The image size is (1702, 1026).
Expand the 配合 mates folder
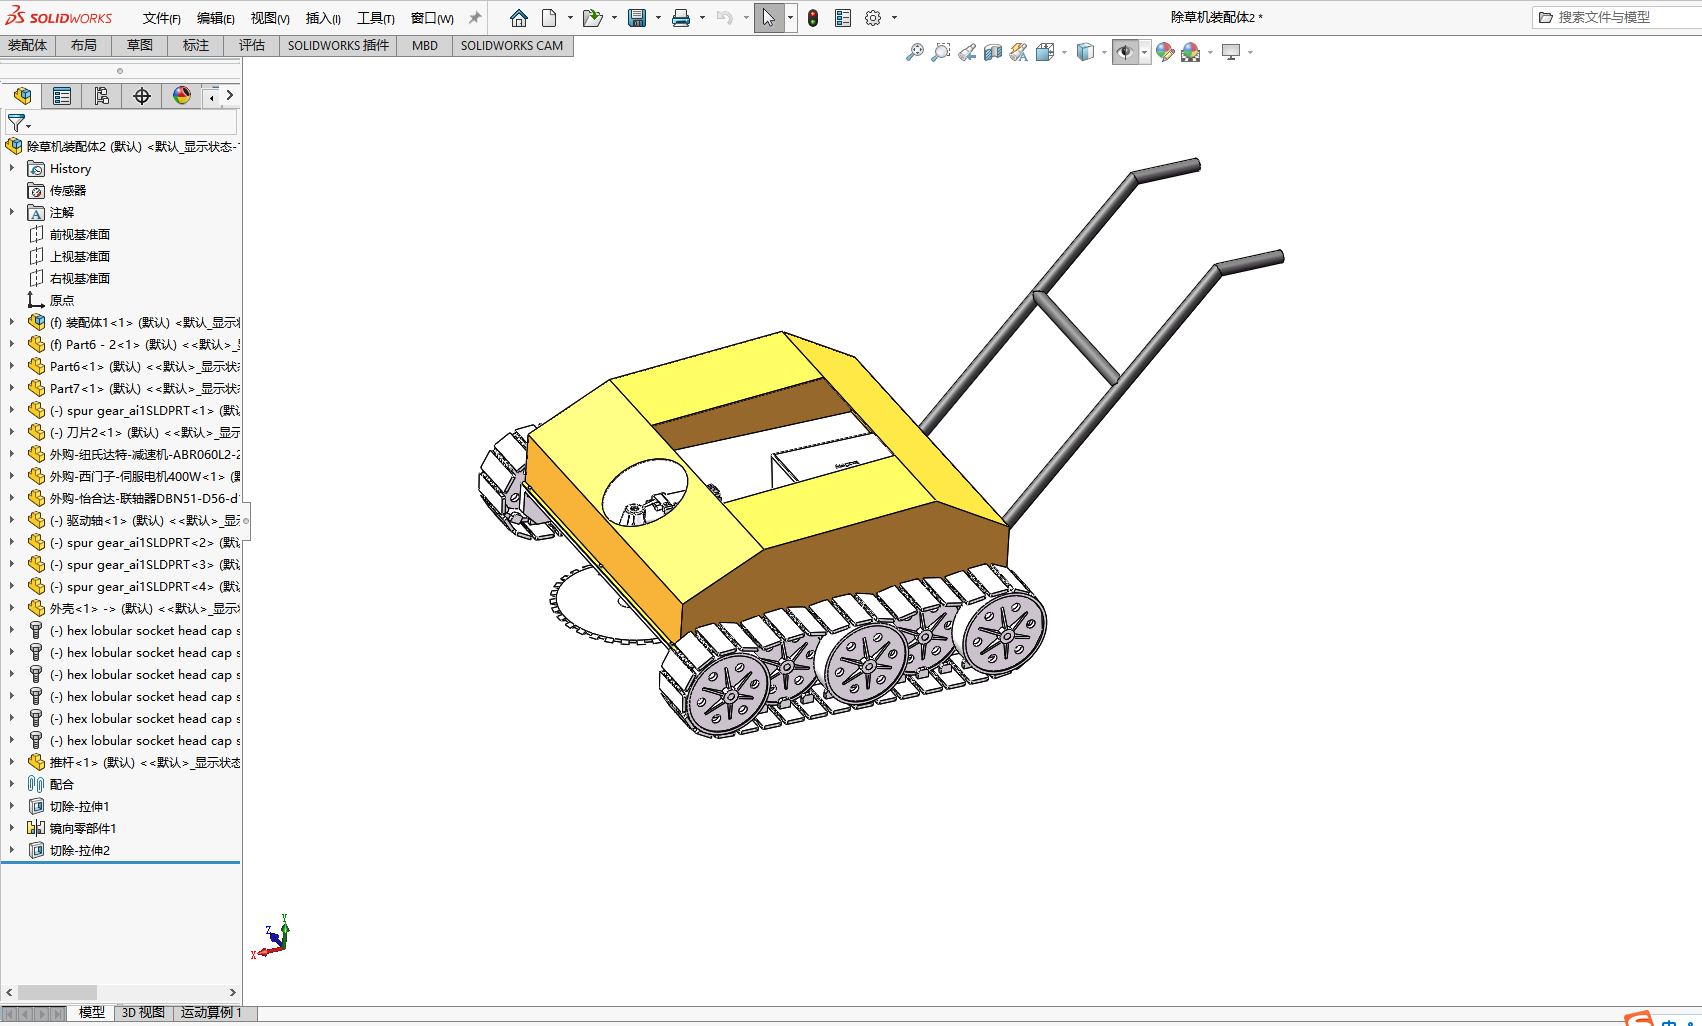(x=12, y=785)
